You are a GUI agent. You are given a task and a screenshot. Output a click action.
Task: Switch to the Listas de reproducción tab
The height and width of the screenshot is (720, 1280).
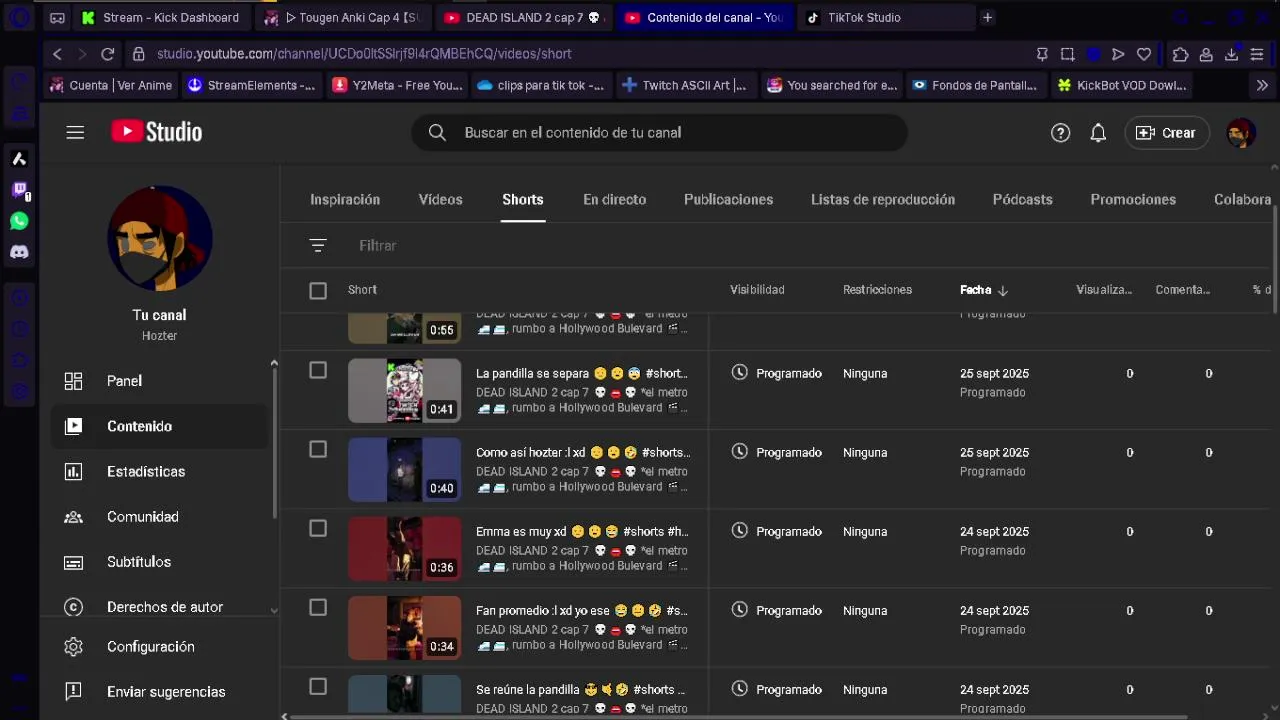tap(883, 199)
